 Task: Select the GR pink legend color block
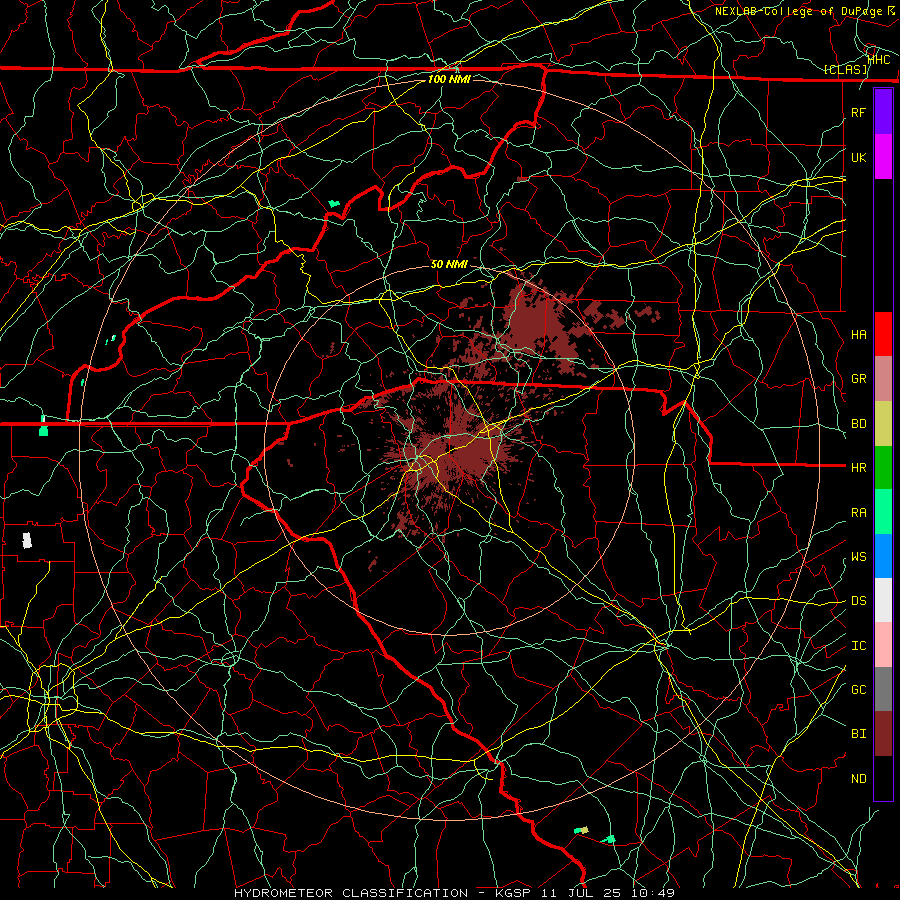[883, 379]
